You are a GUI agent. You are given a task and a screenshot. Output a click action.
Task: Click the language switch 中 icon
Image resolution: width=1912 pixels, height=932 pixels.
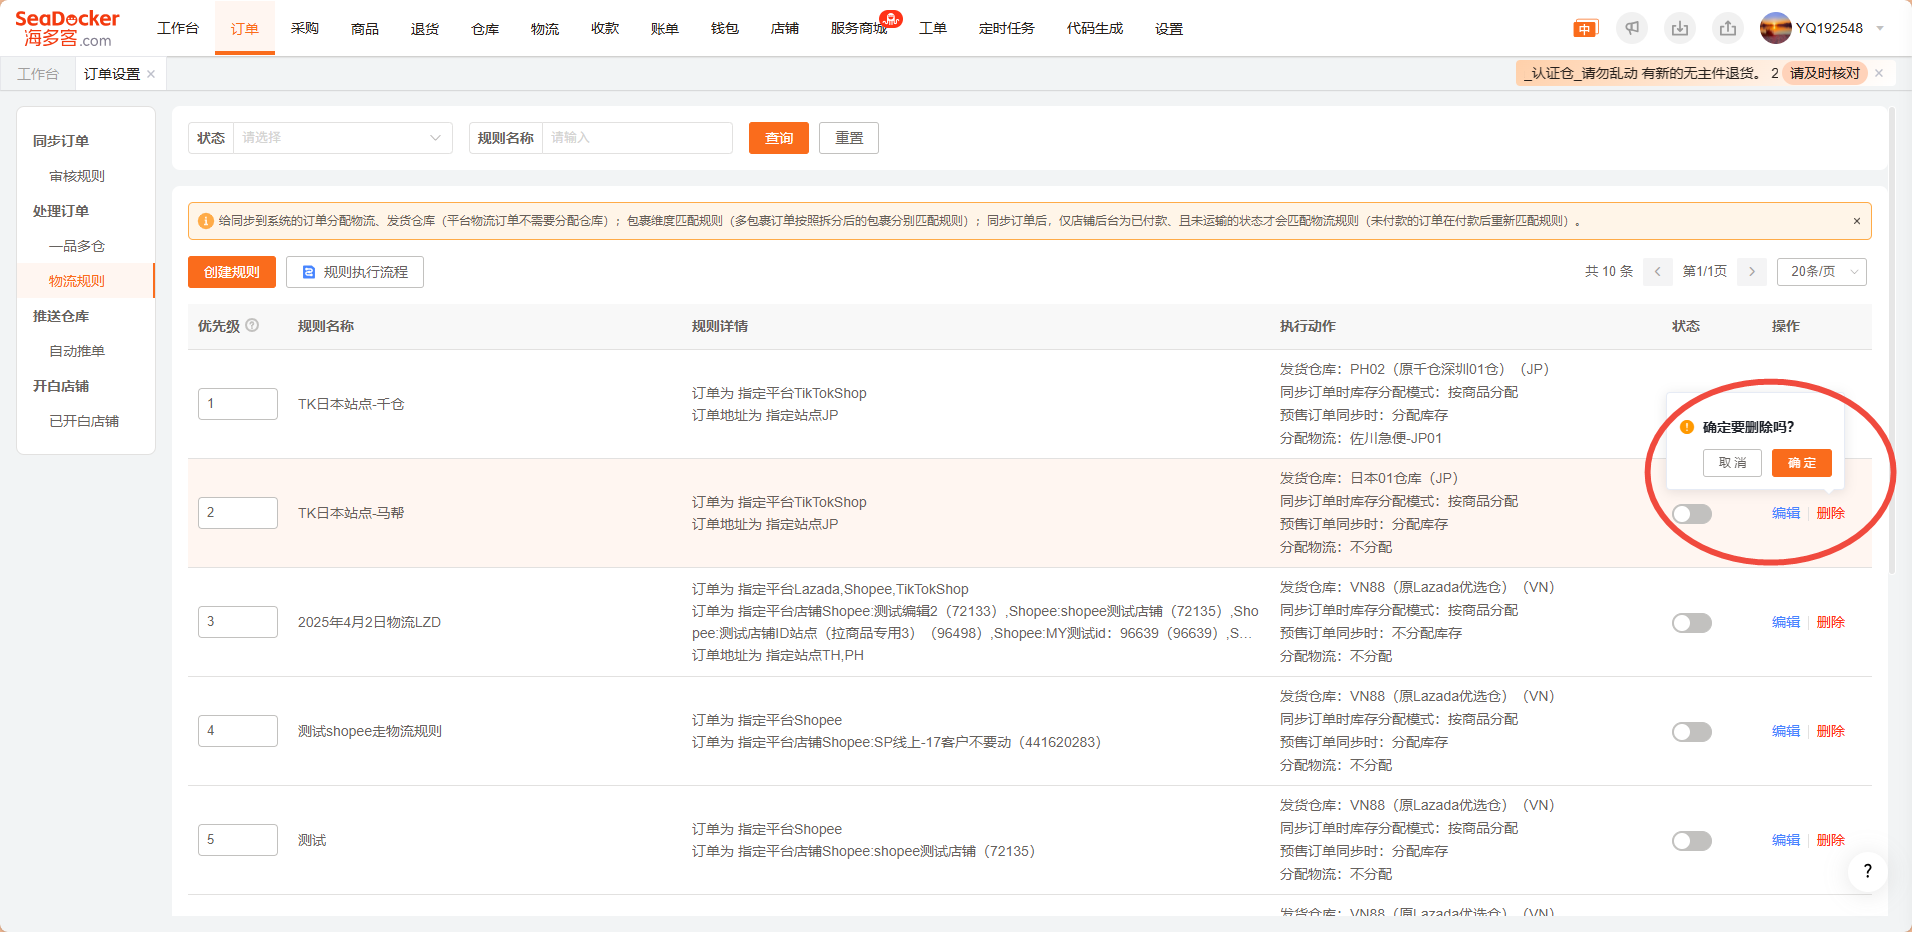[1585, 29]
